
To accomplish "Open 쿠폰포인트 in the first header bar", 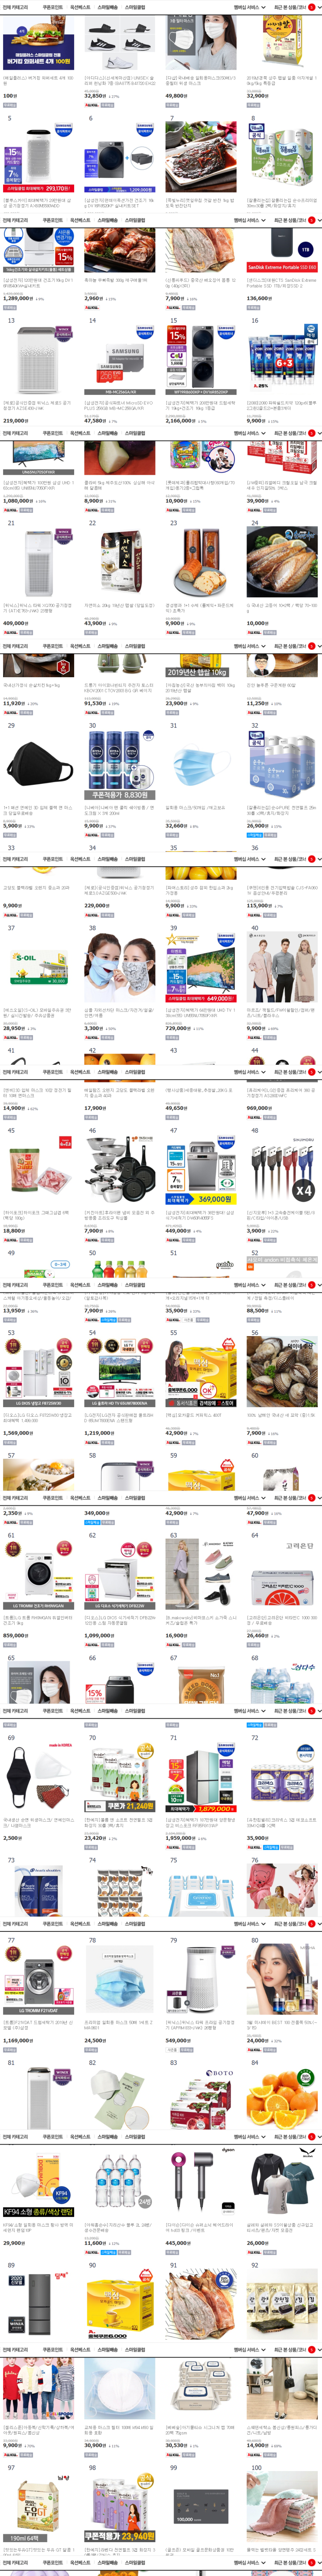I will (52, 7).
